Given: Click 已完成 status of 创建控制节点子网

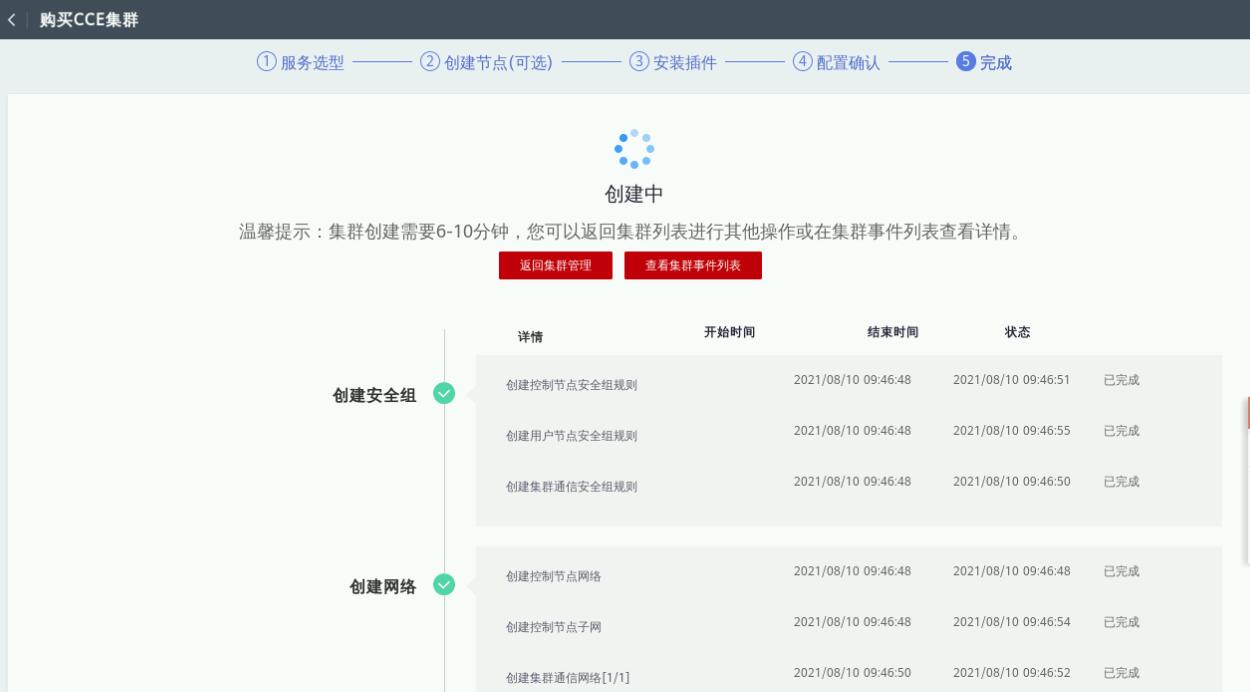Looking at the screenshot, I should (1121, 622).
